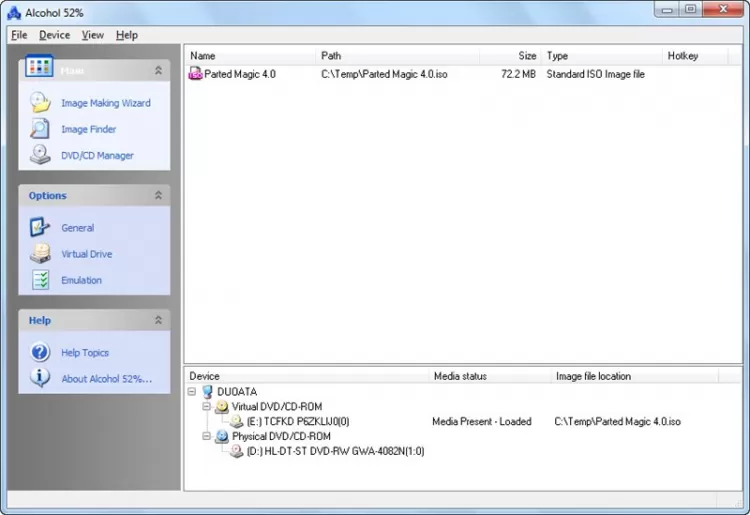This screenshot has width=750, height=515.
Task: Collapse the Physical DVD/CD-ROM node
Action: click(207, 436)
